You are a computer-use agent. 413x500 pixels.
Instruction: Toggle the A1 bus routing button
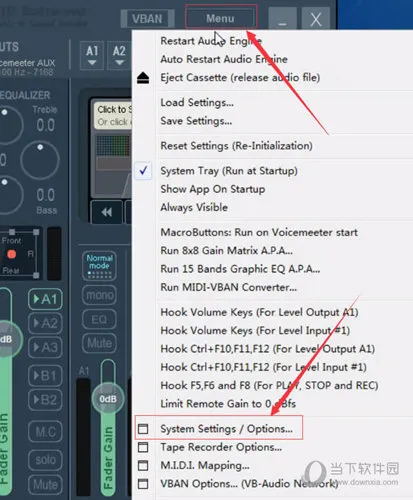pos(45,299)
